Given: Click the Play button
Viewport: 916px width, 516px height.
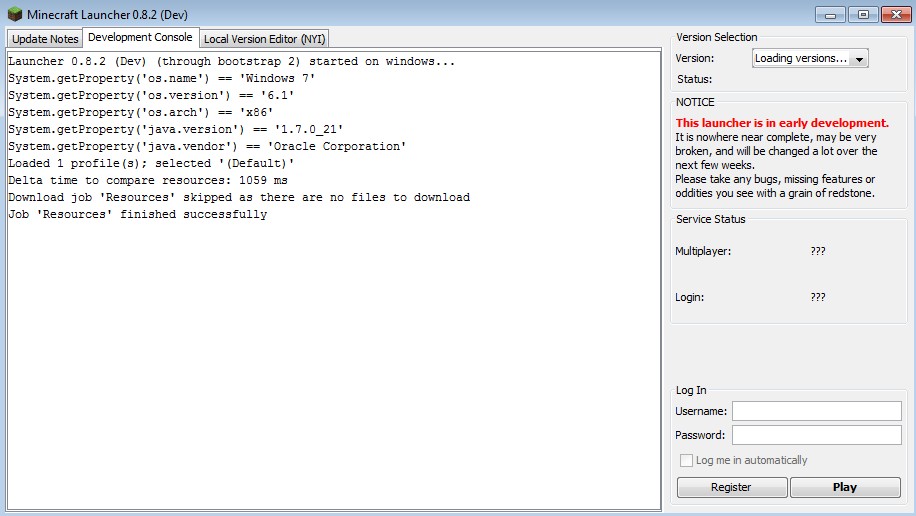Looking at the screenshot, I should click(845, 487).
